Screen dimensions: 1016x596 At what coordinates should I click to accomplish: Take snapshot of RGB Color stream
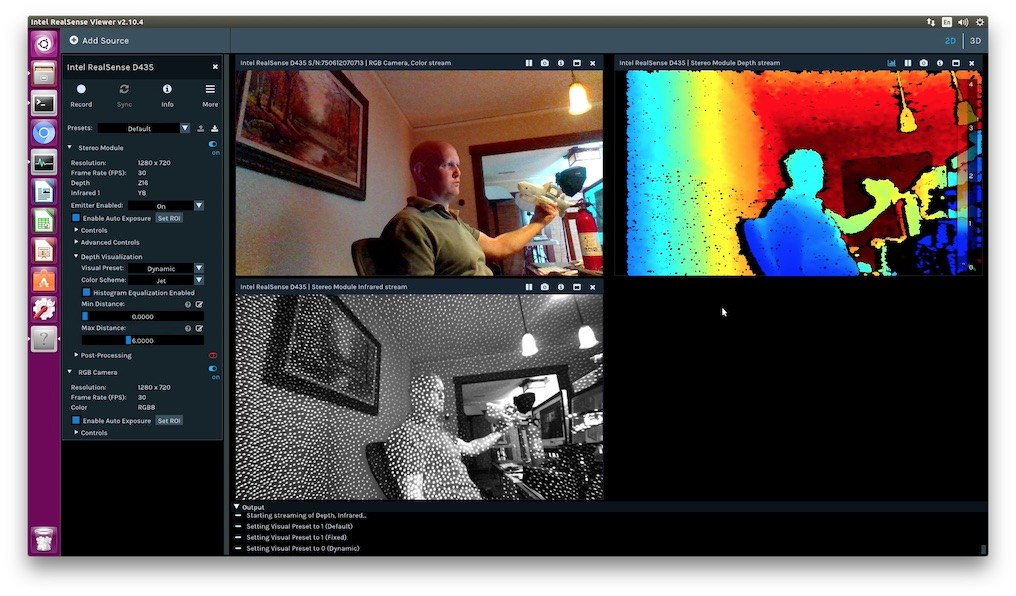point(545,63)
